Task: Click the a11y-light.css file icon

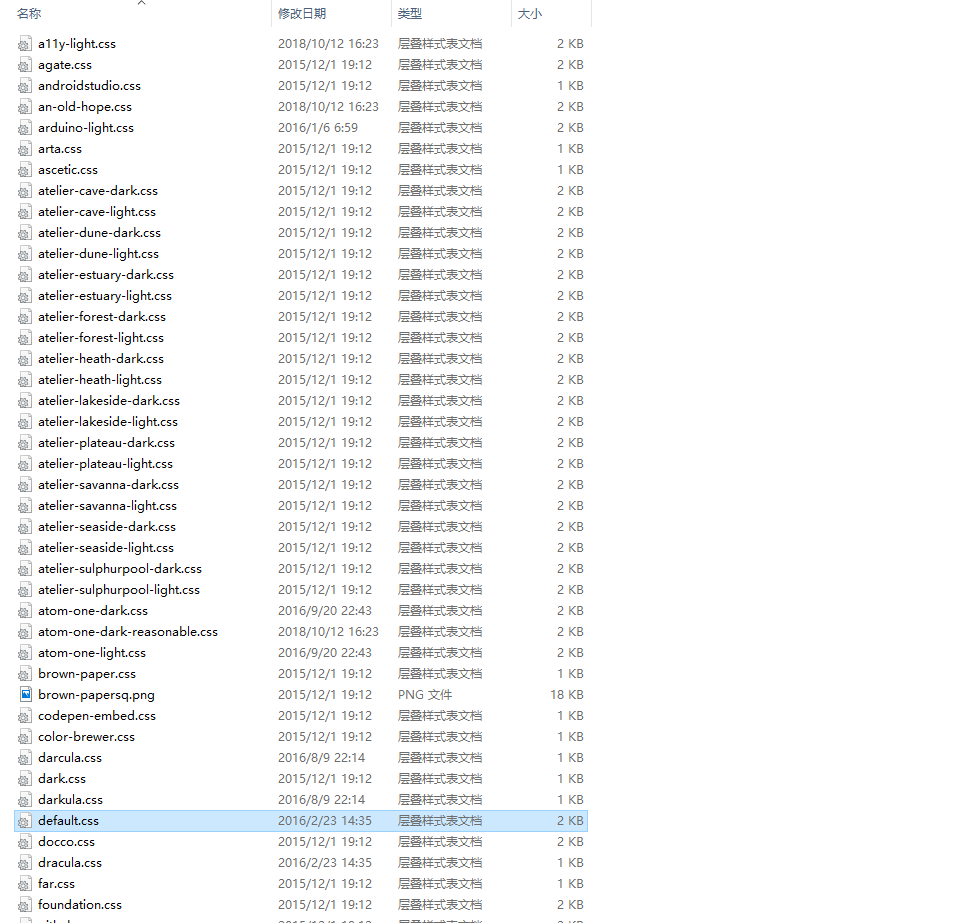Action: (25, 44)
